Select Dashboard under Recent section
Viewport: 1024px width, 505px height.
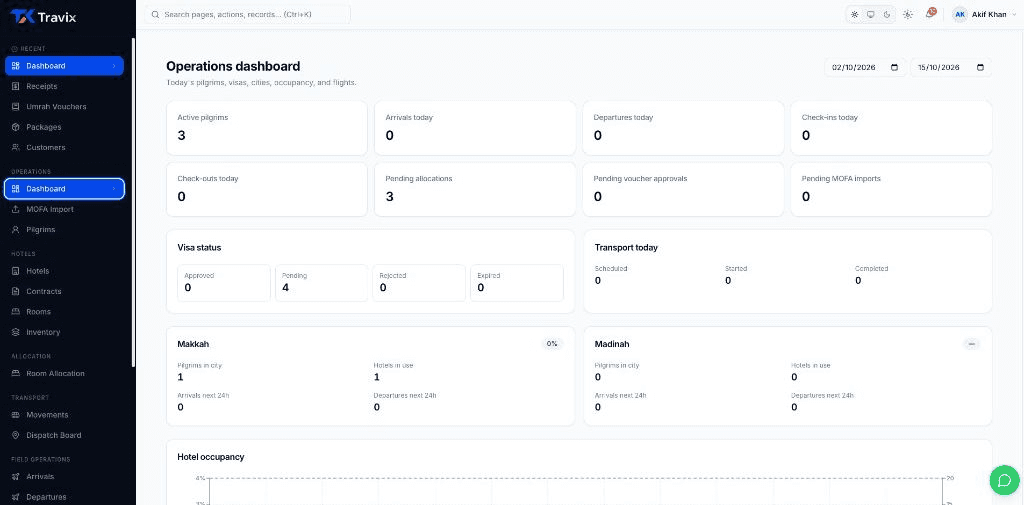(64, 66)
